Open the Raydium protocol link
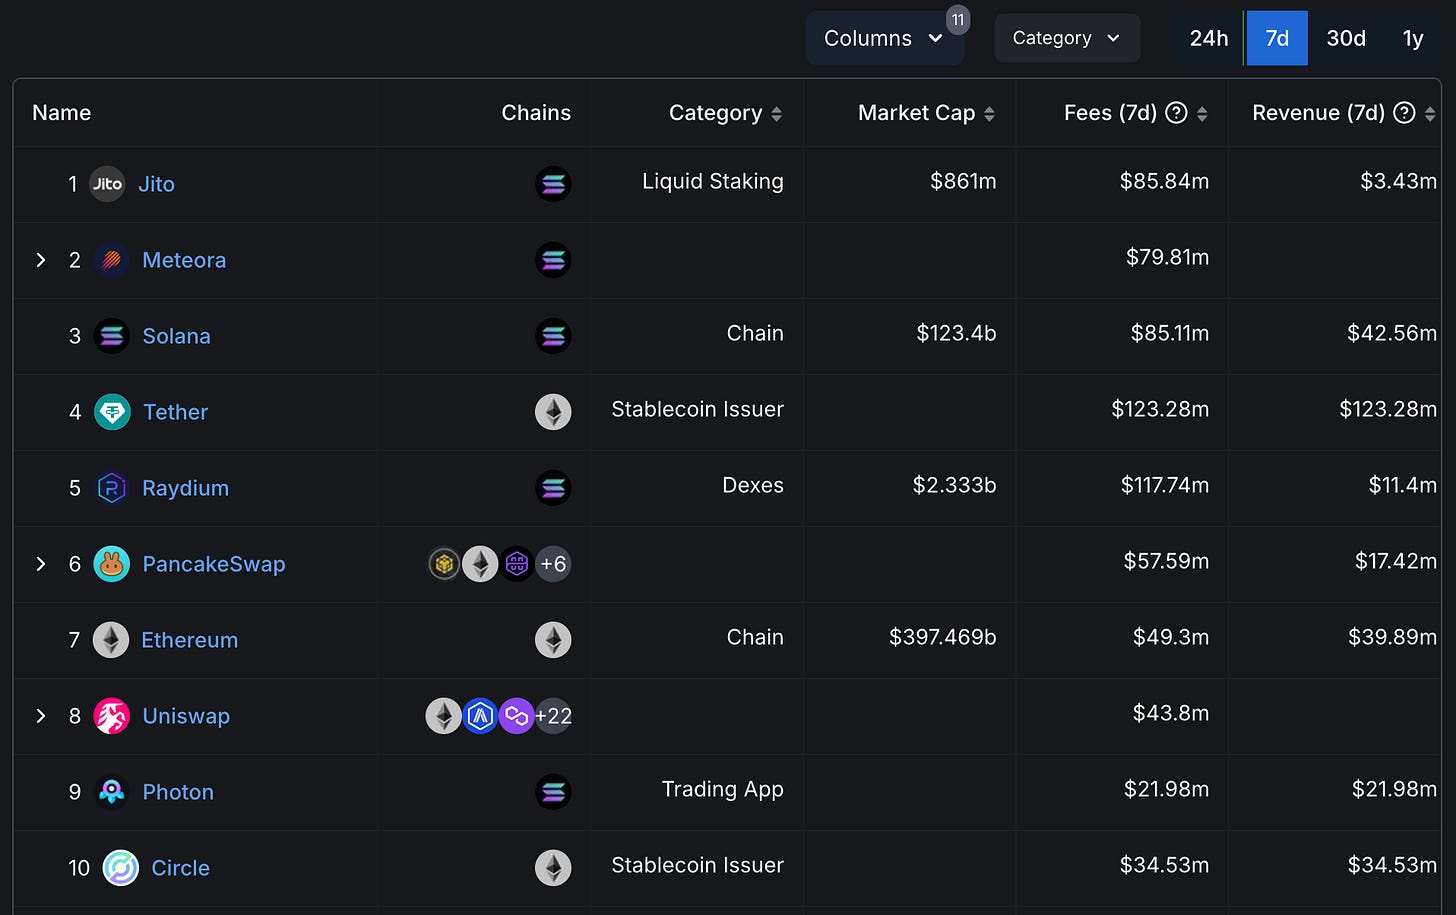This screenshot has width=1456, height=915. (185, 488)
